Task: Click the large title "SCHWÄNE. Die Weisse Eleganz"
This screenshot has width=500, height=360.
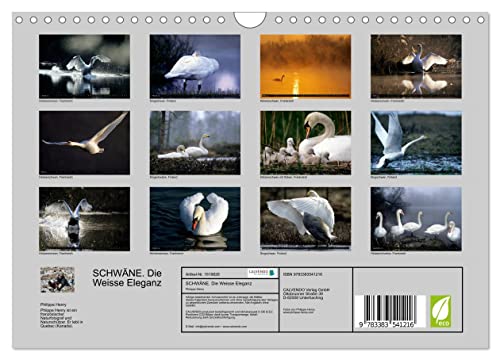Action: tap(127, 278)
